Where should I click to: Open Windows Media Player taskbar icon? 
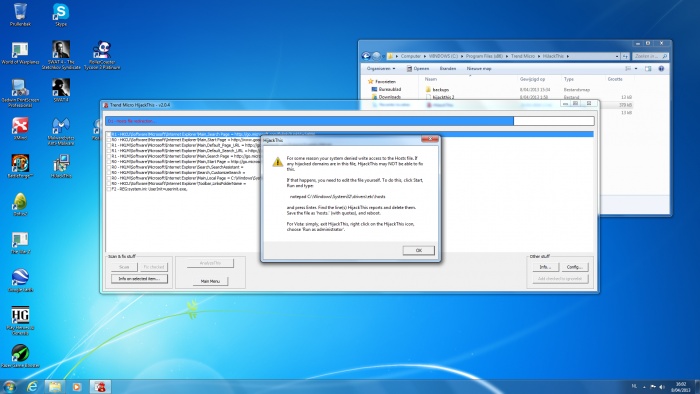pyautogui.click(x=77, y=386)
